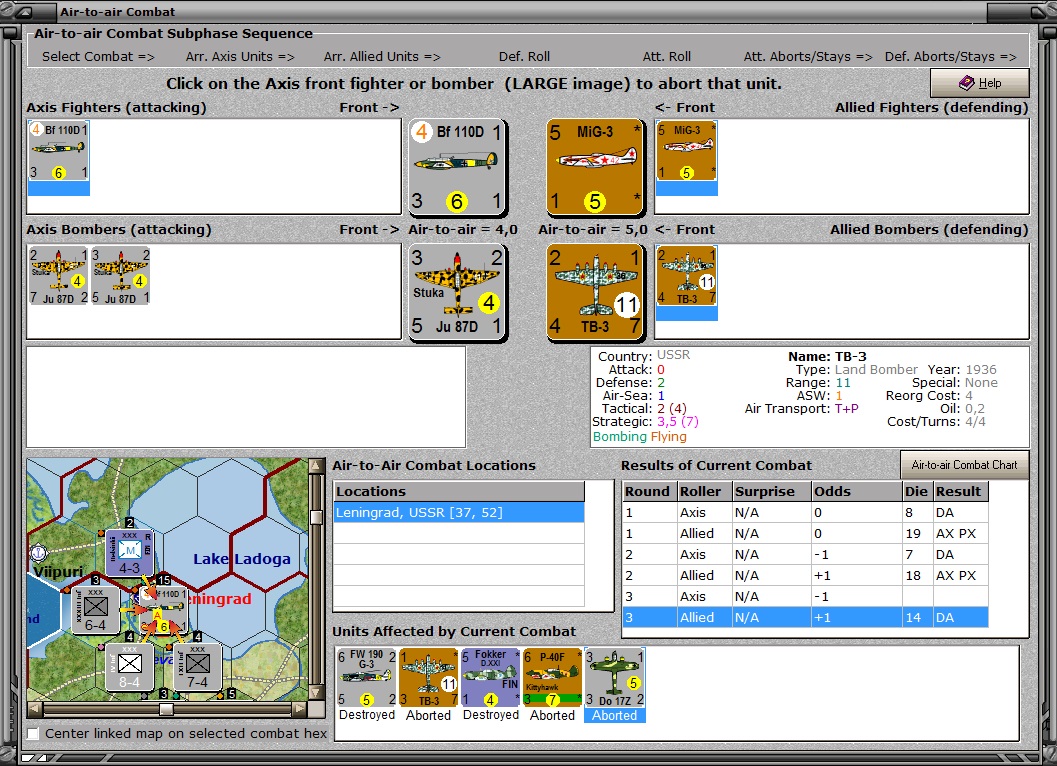Select the large TB-3 front bomber counter

[595, 291]
